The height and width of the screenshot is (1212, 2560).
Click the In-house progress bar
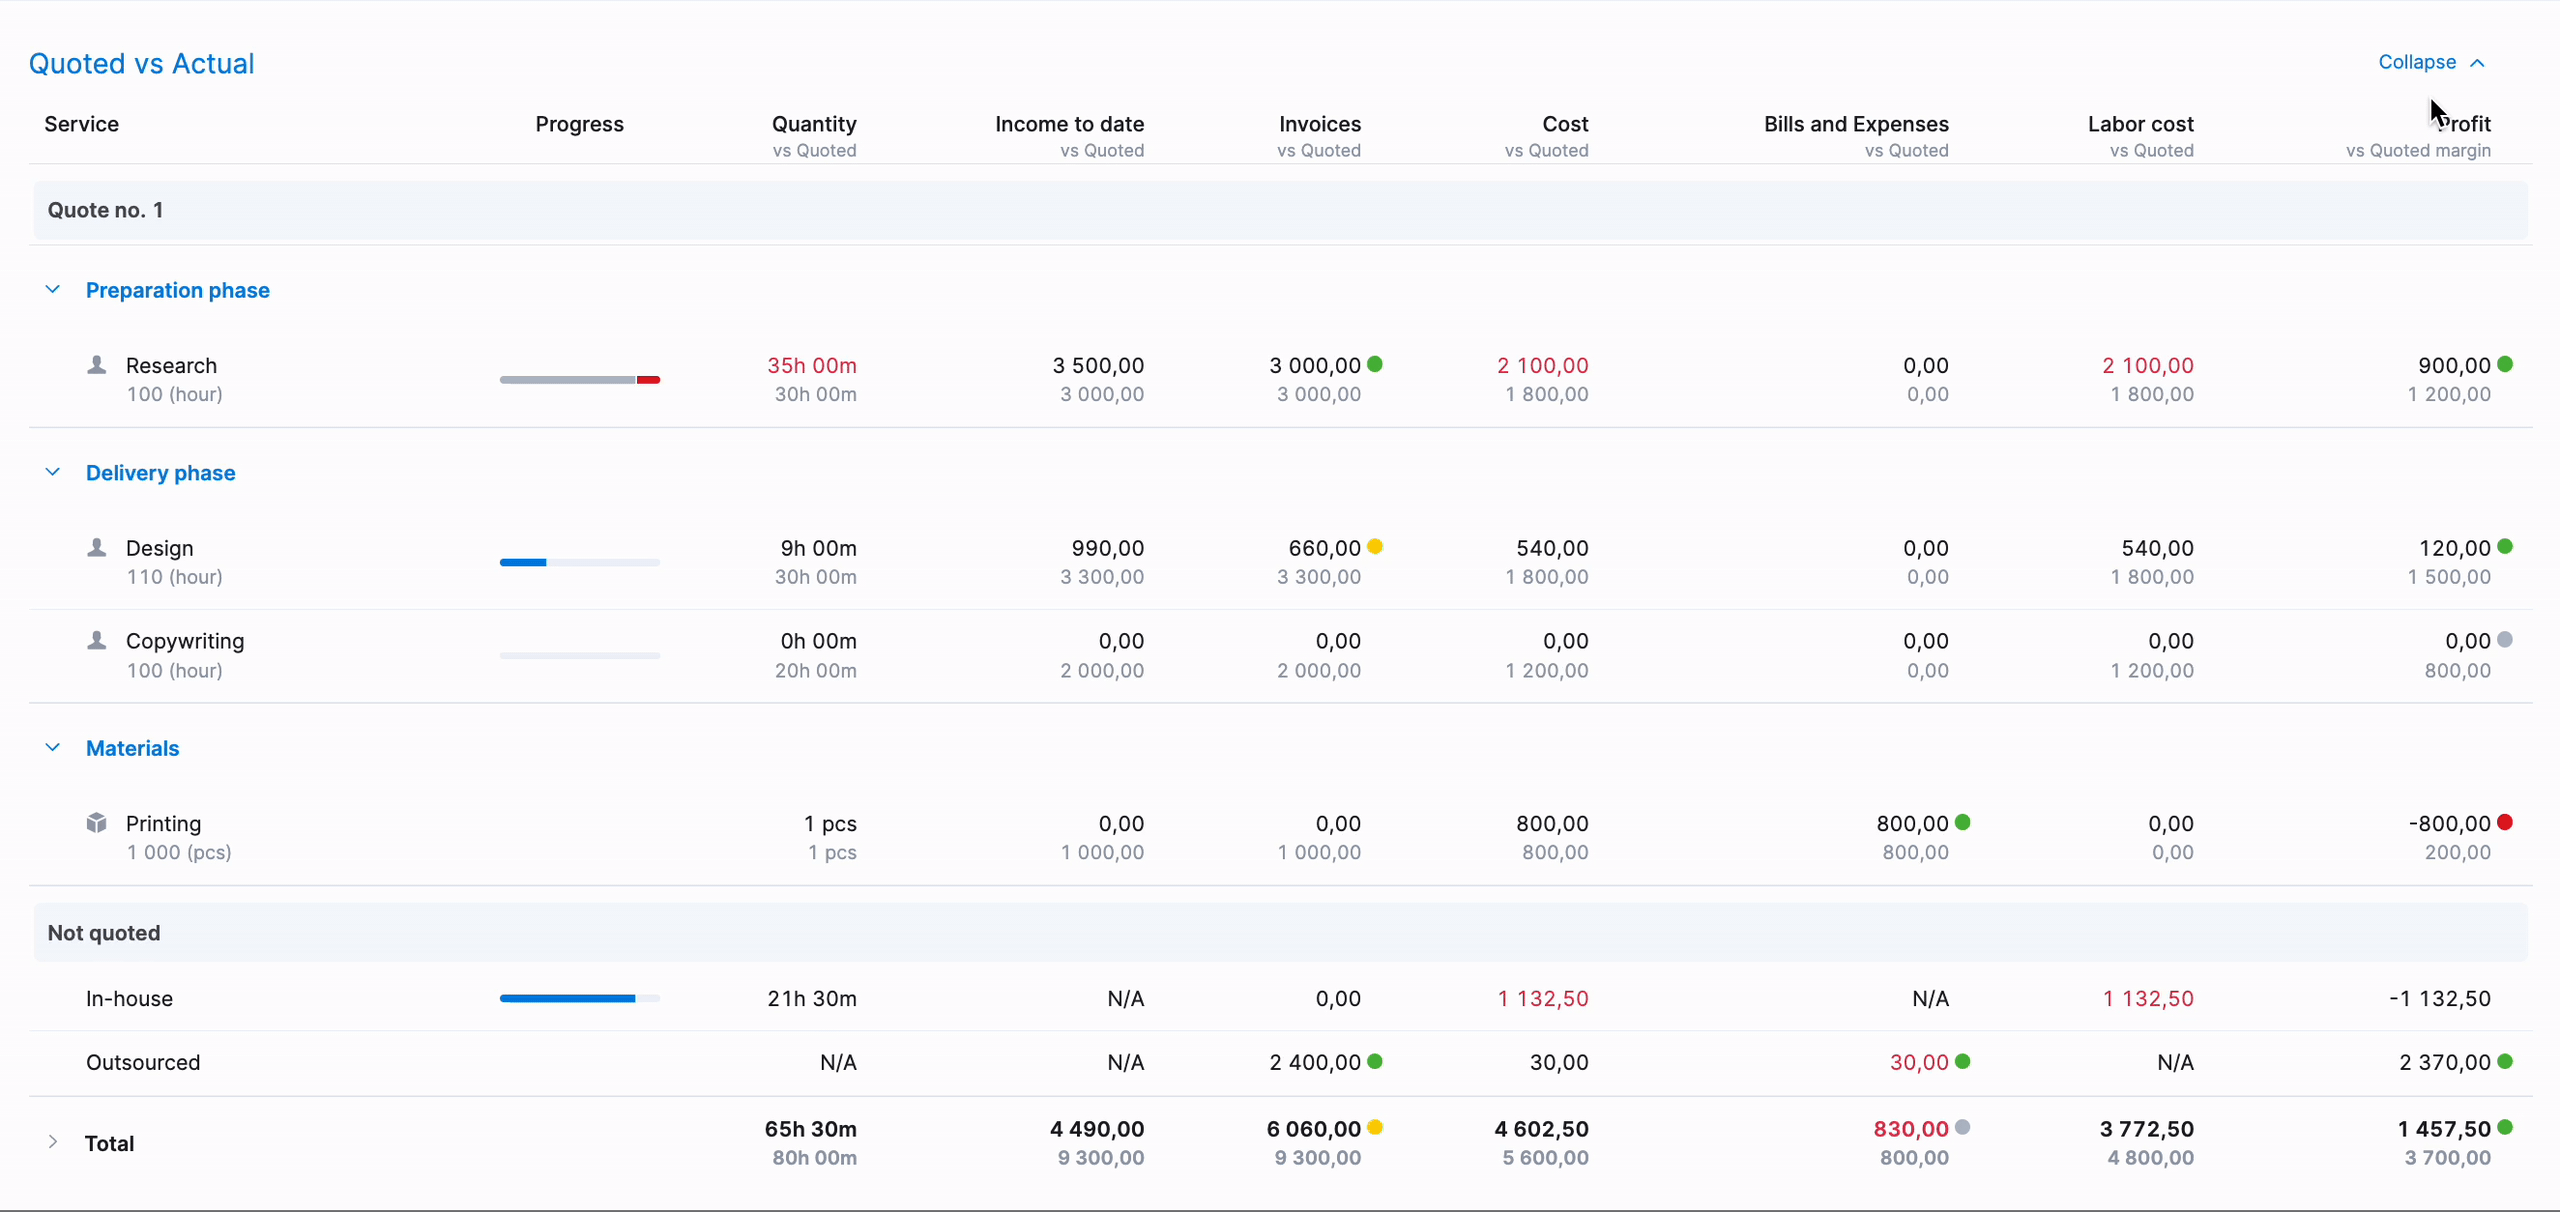(x=580, y=998)
